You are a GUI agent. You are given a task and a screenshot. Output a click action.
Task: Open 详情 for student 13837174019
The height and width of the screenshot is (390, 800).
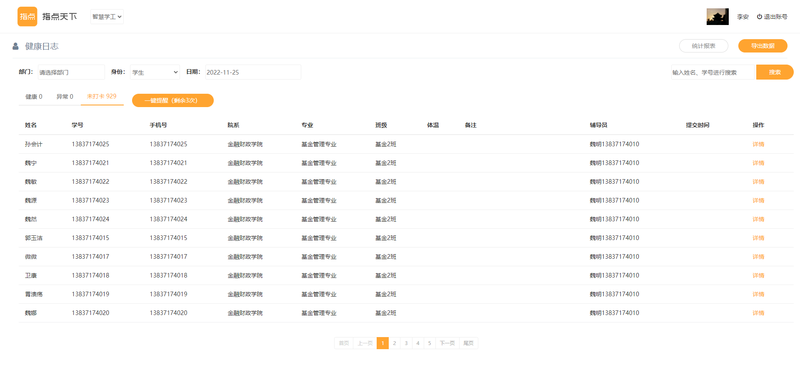point(758,294)
